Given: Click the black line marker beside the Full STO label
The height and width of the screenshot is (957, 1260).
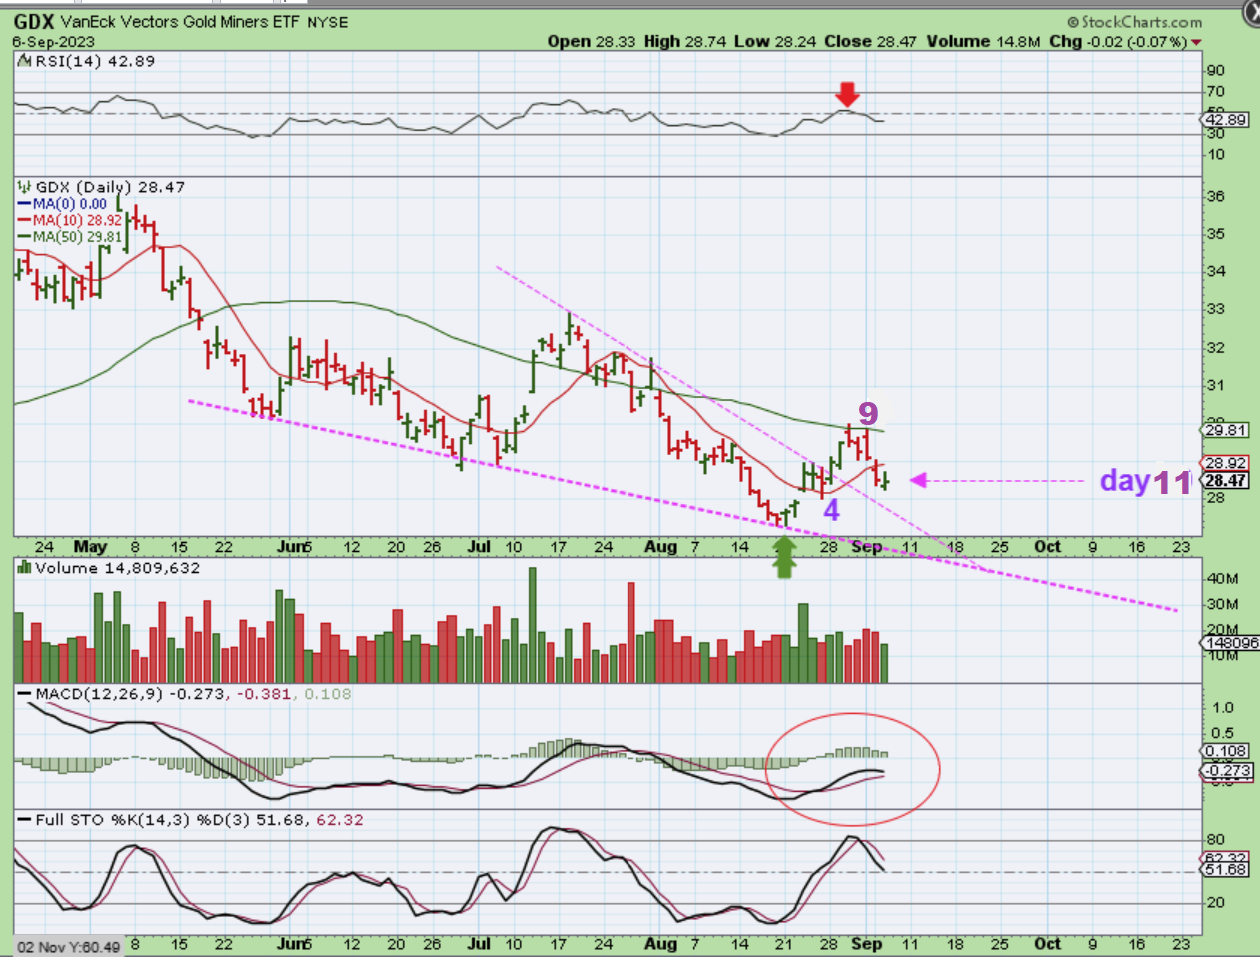Looking at the screenshot, I should [25, 820].
